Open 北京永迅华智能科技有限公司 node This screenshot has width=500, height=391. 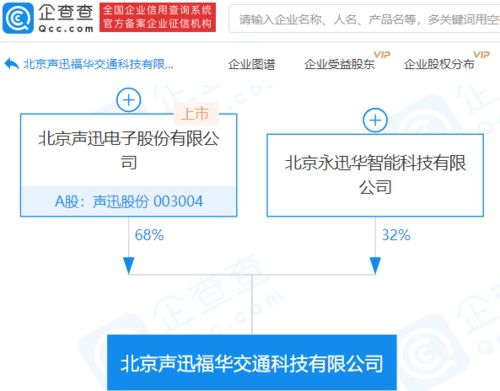click(x=375, y=175)
